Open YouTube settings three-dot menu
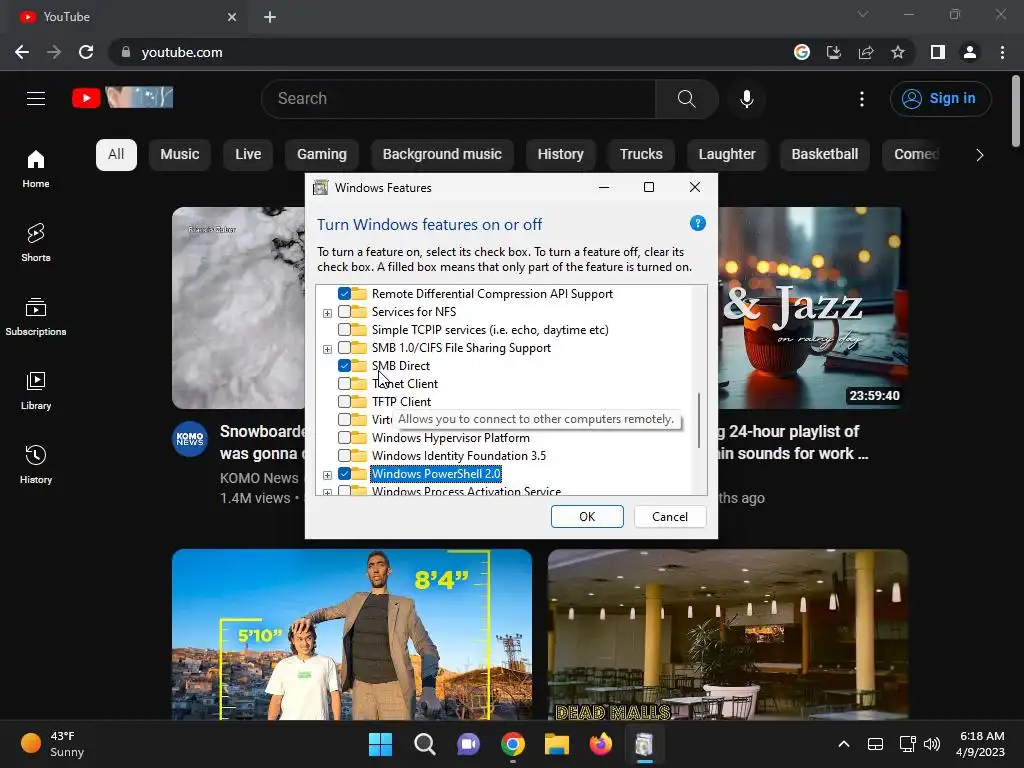Screen dimensions: 1024x768 (862, 99)
